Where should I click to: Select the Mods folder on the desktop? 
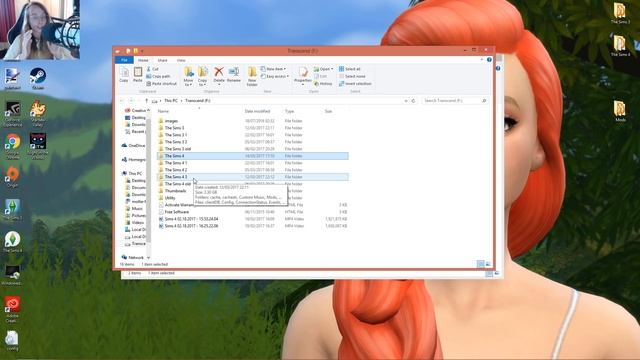pos(620,111)
